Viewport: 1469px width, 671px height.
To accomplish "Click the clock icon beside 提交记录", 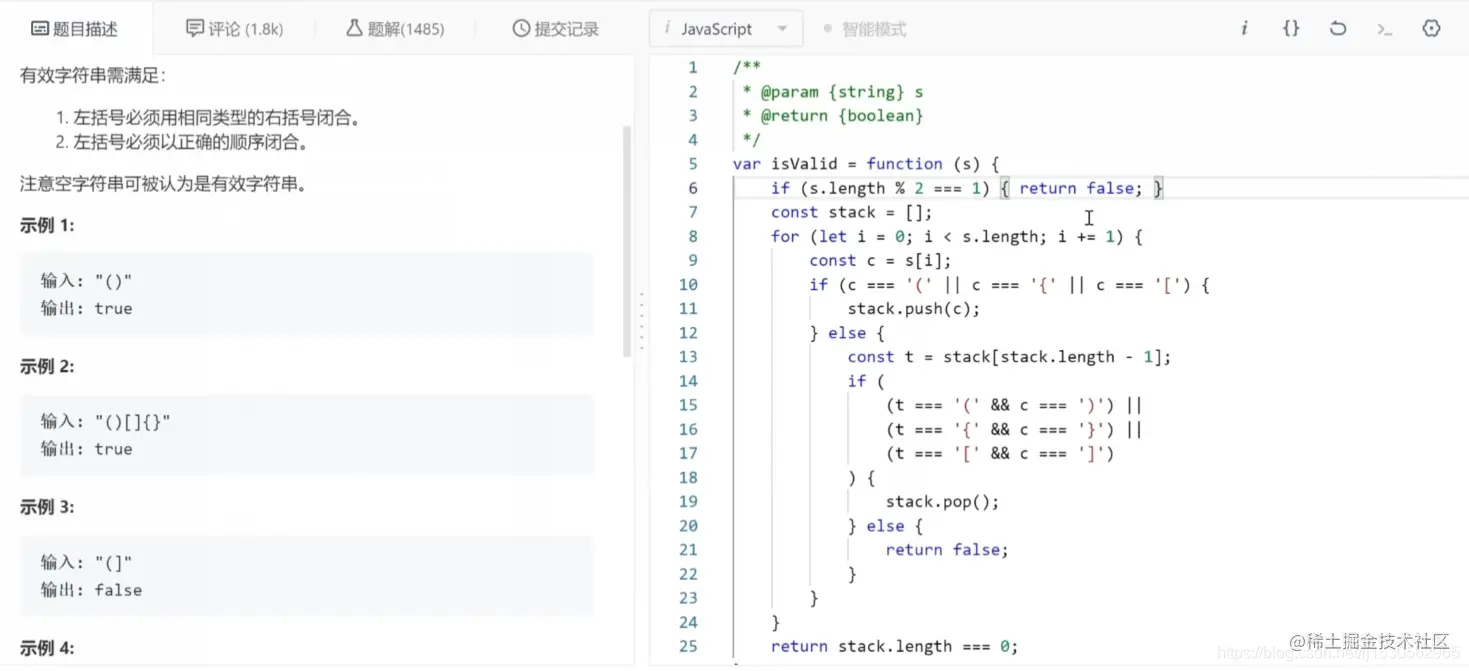I will (x=521, y=29).
